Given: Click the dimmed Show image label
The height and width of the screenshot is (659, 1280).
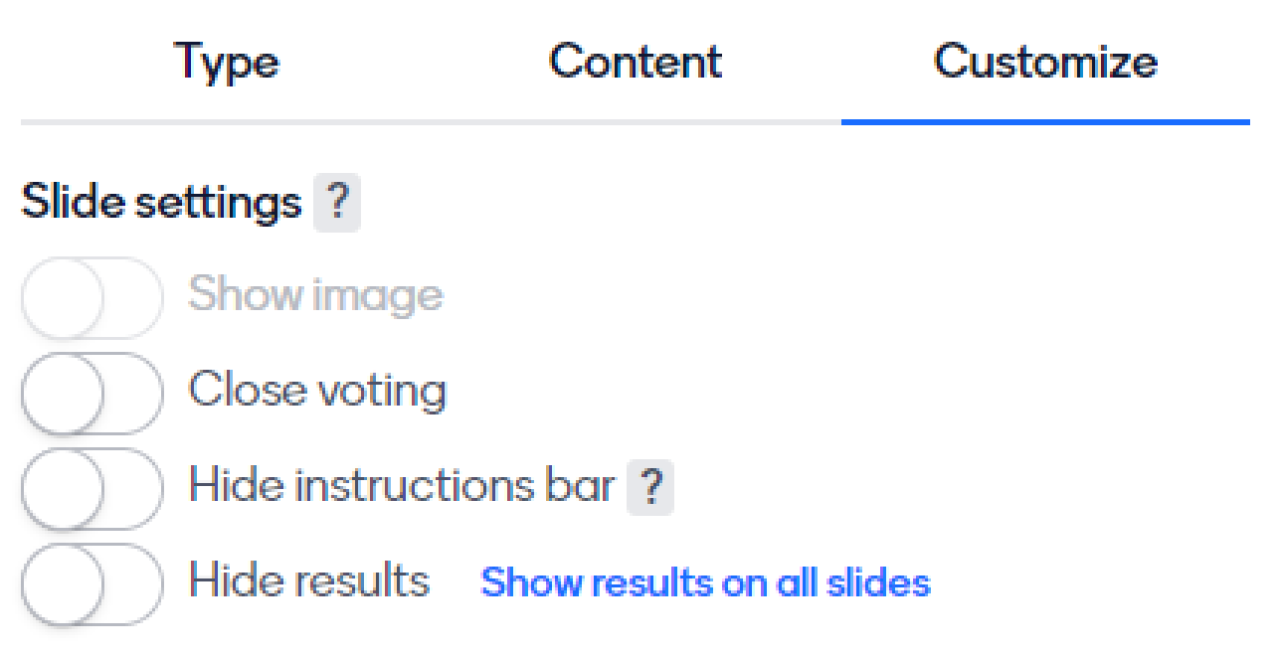Looking at the screenshot, I should pyautogui.click(x=315, y=295).
